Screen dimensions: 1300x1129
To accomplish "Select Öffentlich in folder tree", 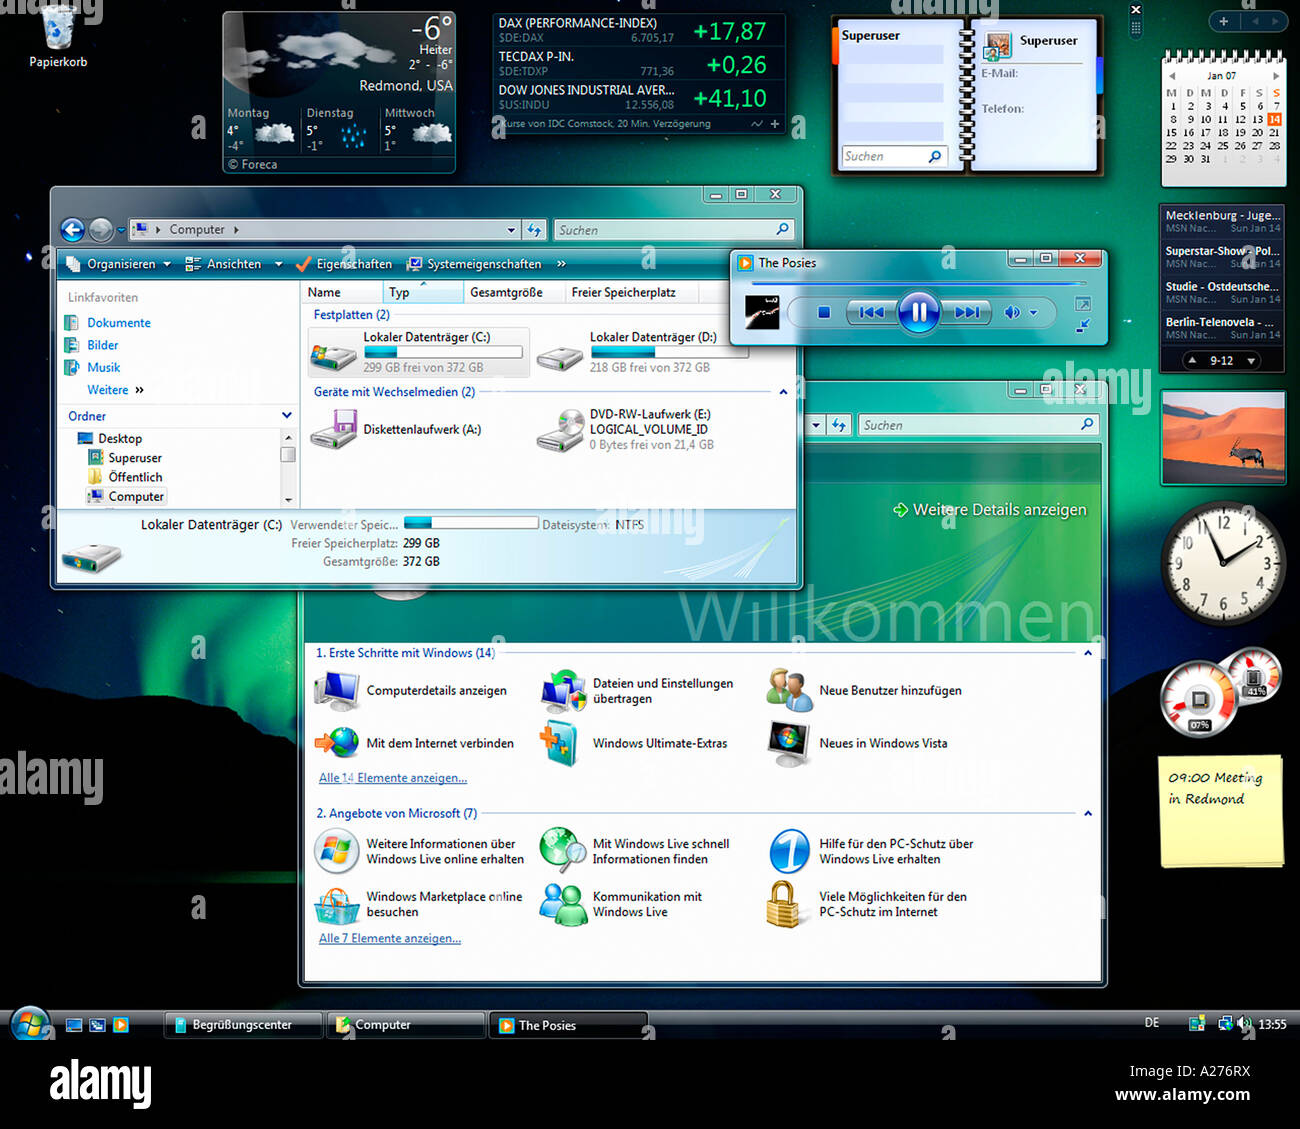I will point(125,477).
